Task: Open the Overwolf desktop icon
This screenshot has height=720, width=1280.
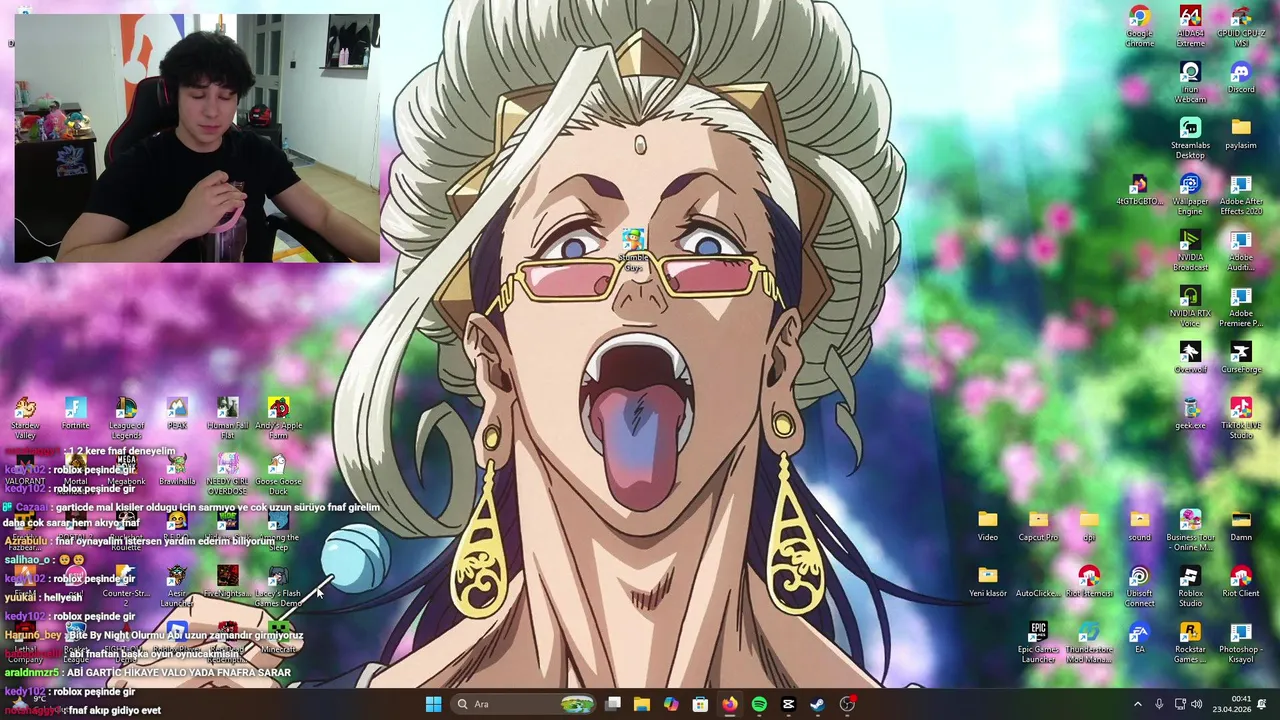Action: click(x=1190, y=358)
